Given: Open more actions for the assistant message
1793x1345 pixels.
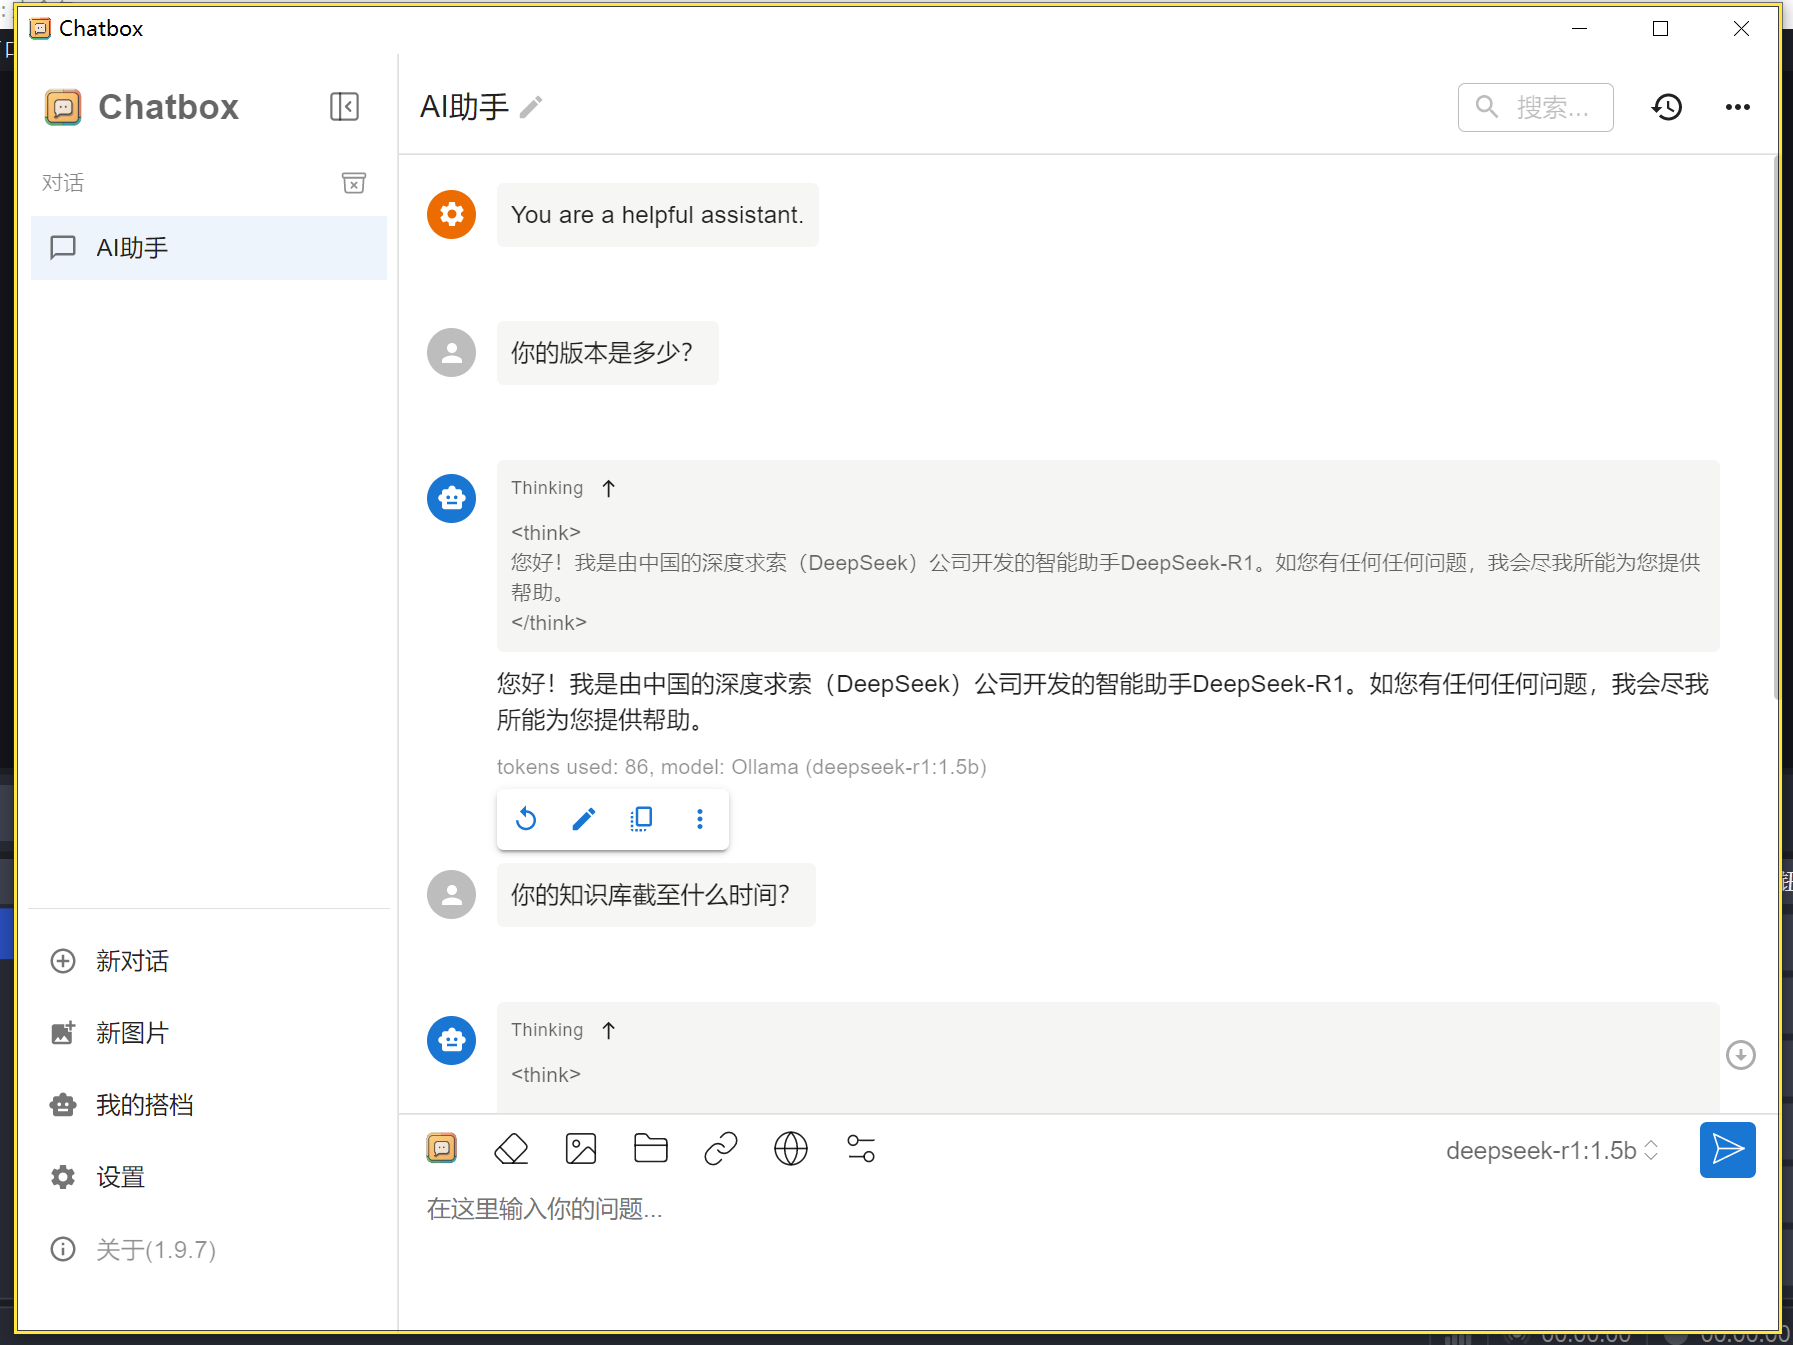Looking at the screenshot, I should (x=700, y=820).
